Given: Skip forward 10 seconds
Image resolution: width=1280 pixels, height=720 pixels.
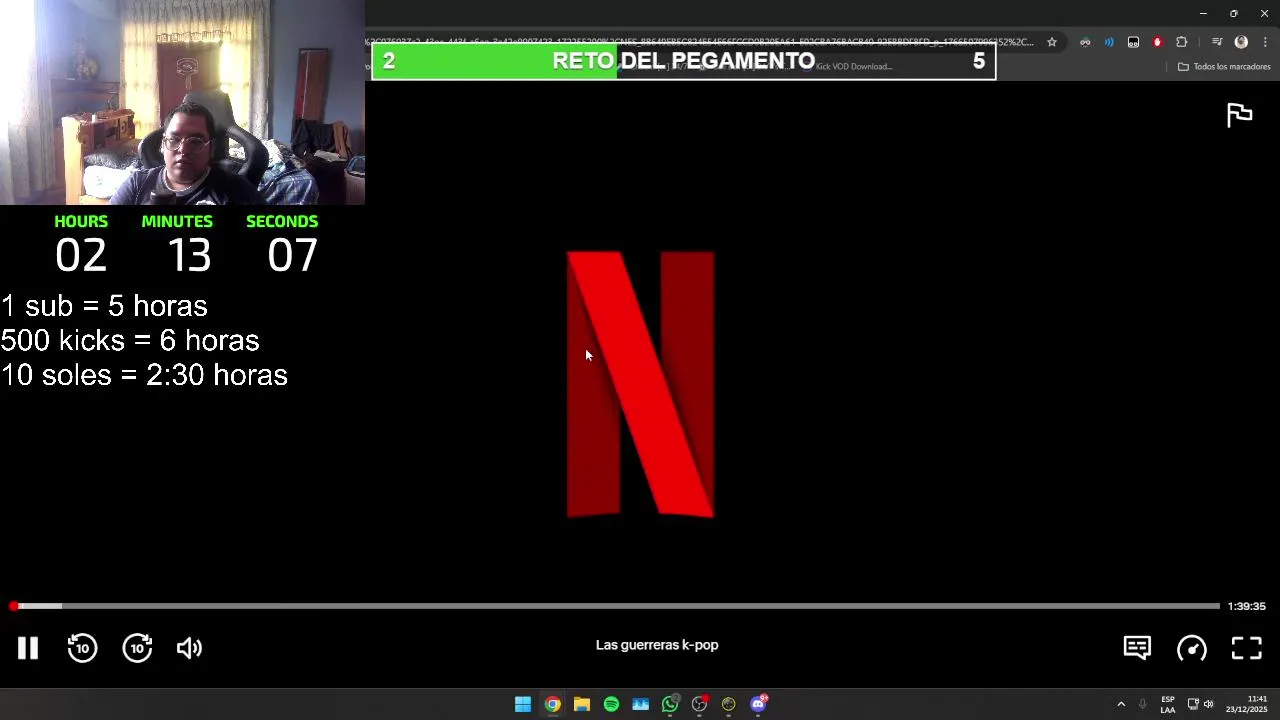Looking at the screenshot, I should click(137, 648).
